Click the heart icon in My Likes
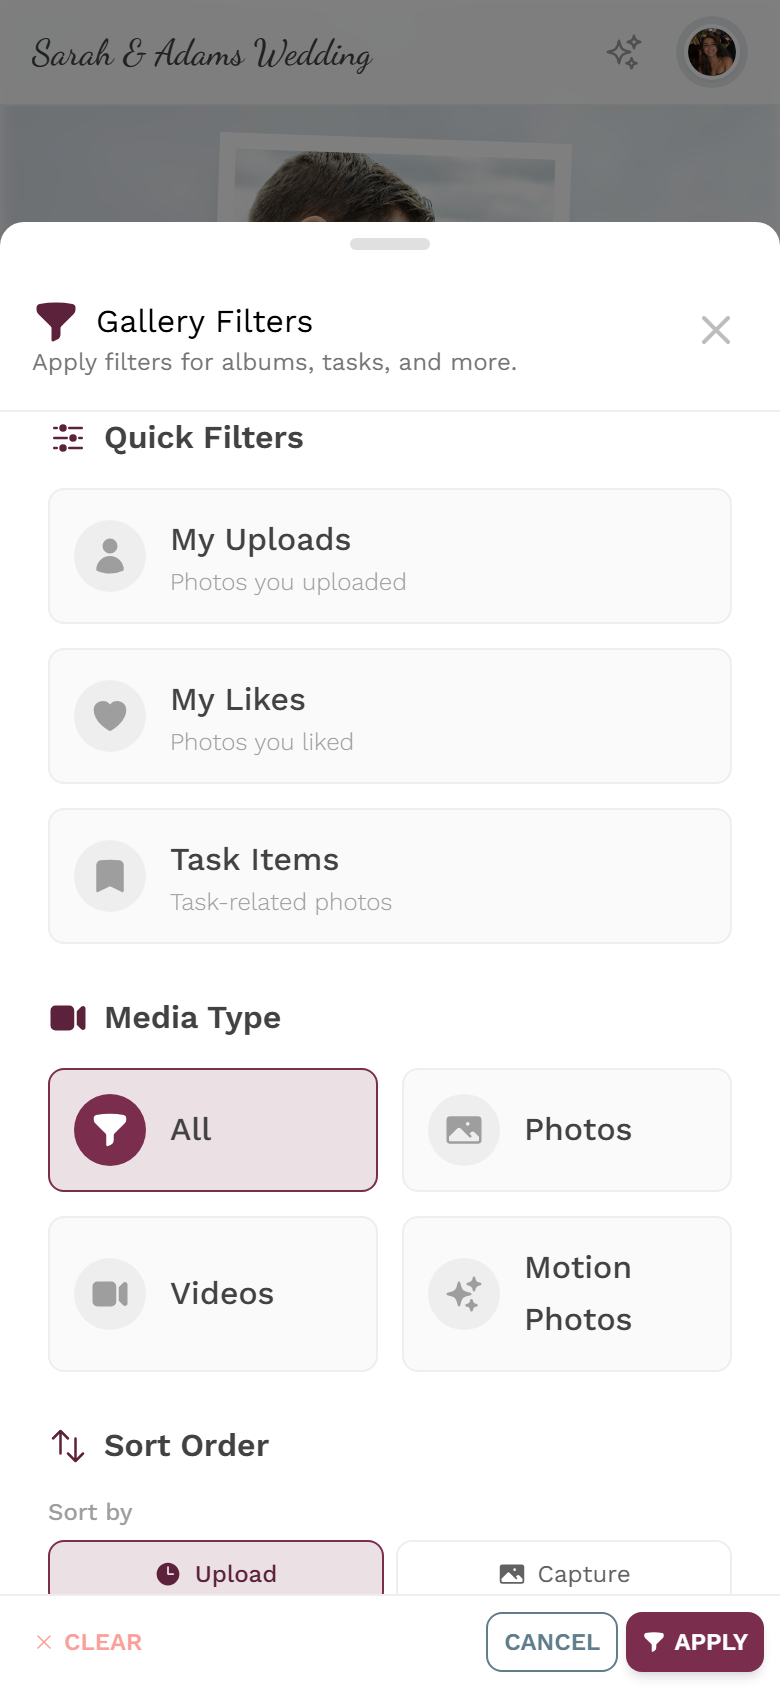The width and height of the screenshot is (780, 1688). click(110, 716)
